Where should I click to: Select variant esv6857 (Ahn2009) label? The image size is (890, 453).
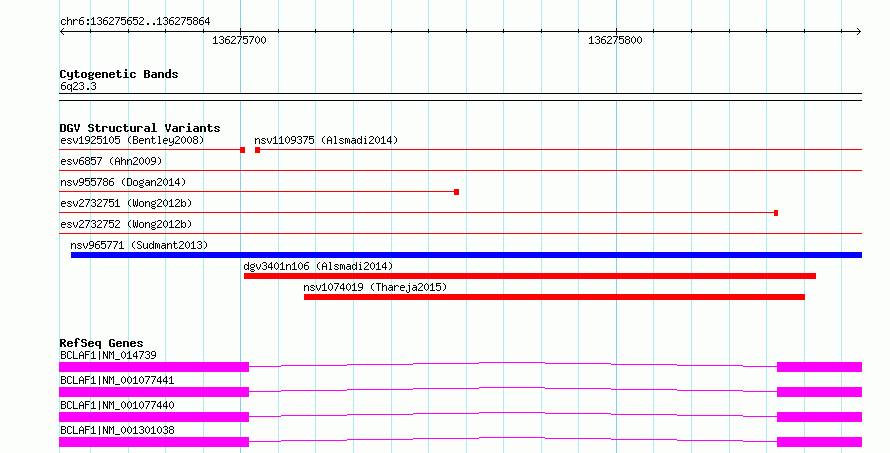pos(111,161)
